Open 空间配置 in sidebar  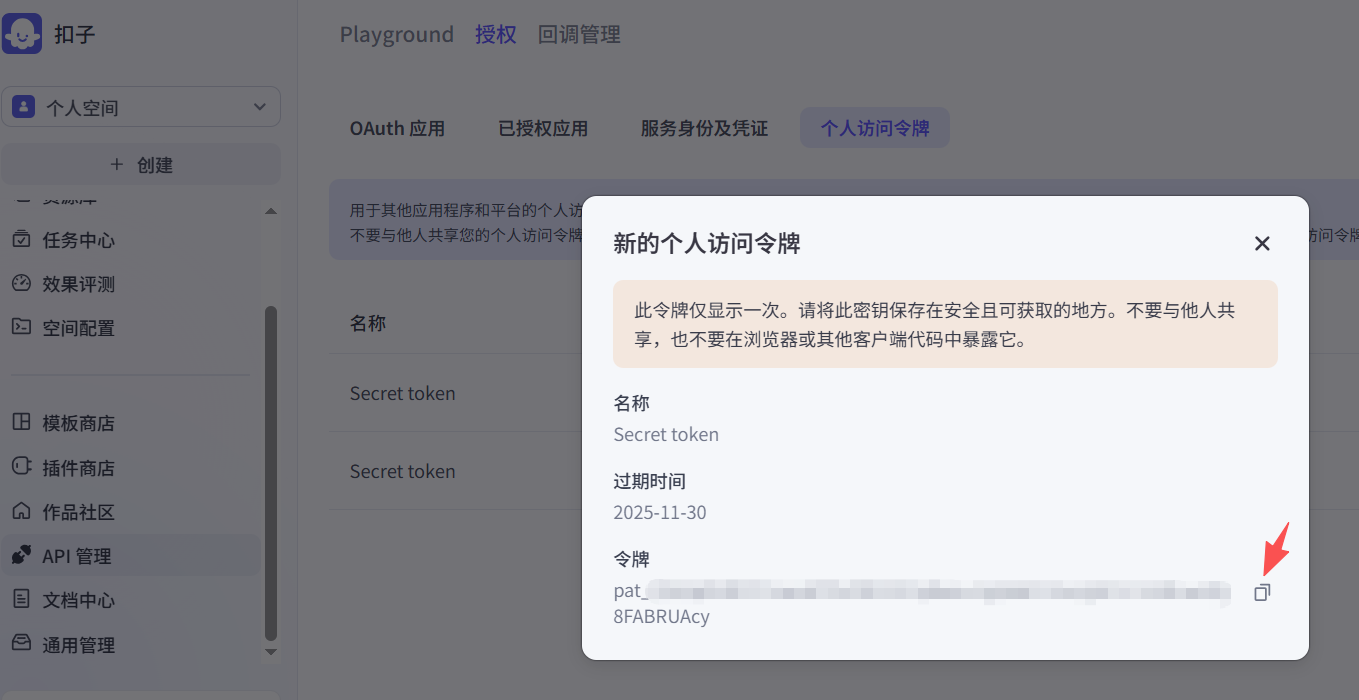(78, 328)
